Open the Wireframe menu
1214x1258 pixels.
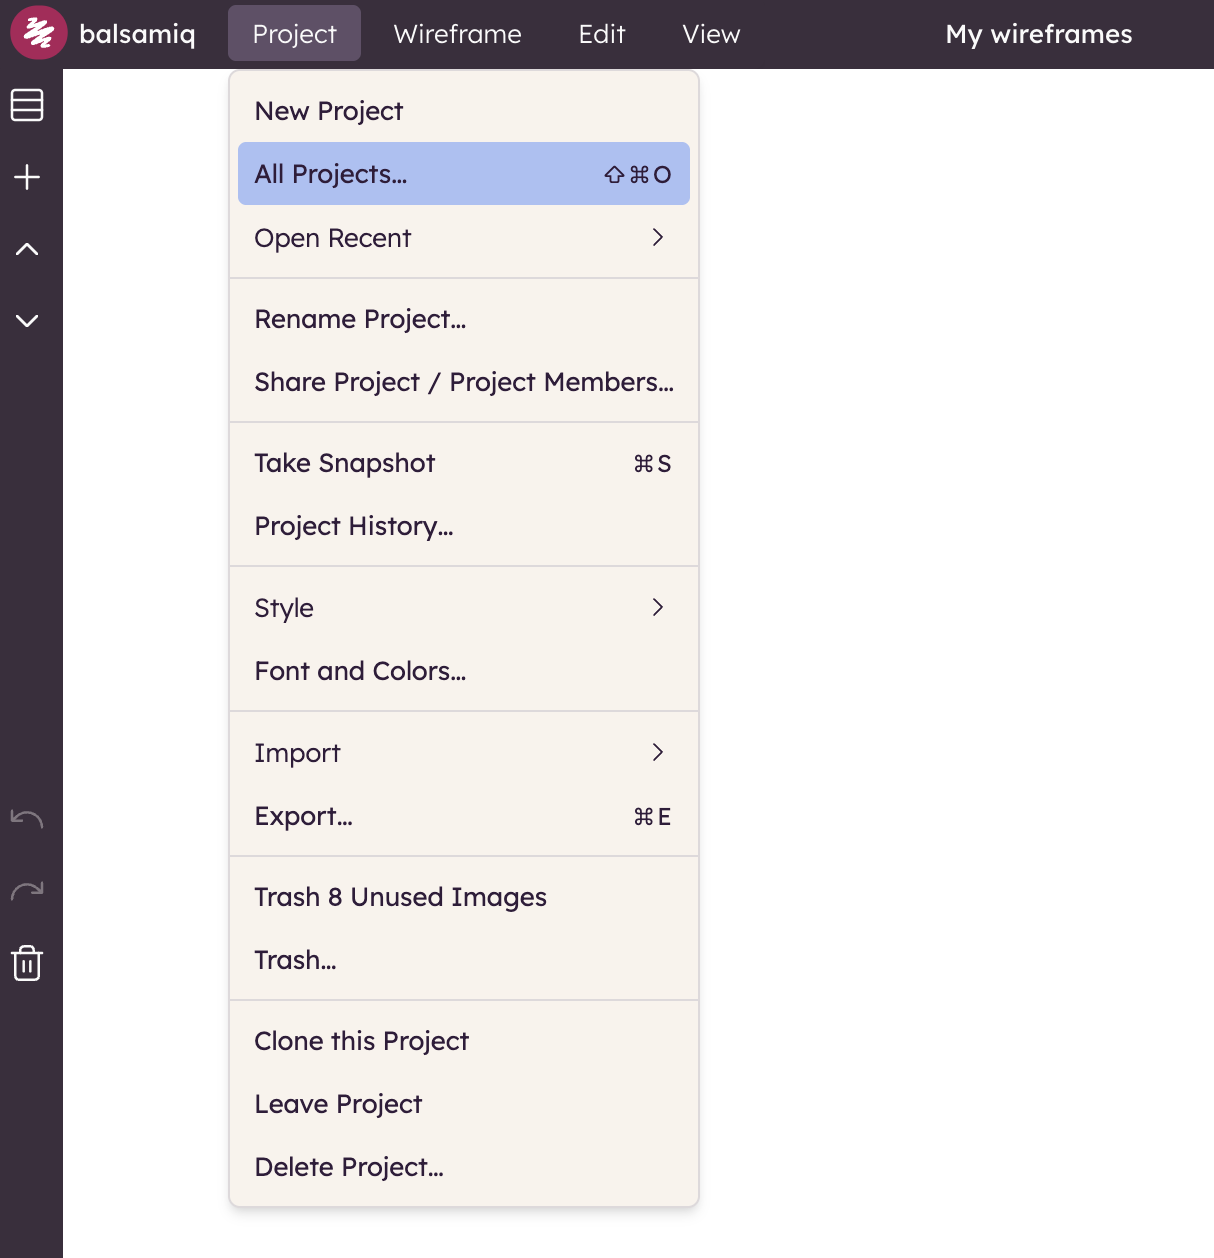point(457,33)
